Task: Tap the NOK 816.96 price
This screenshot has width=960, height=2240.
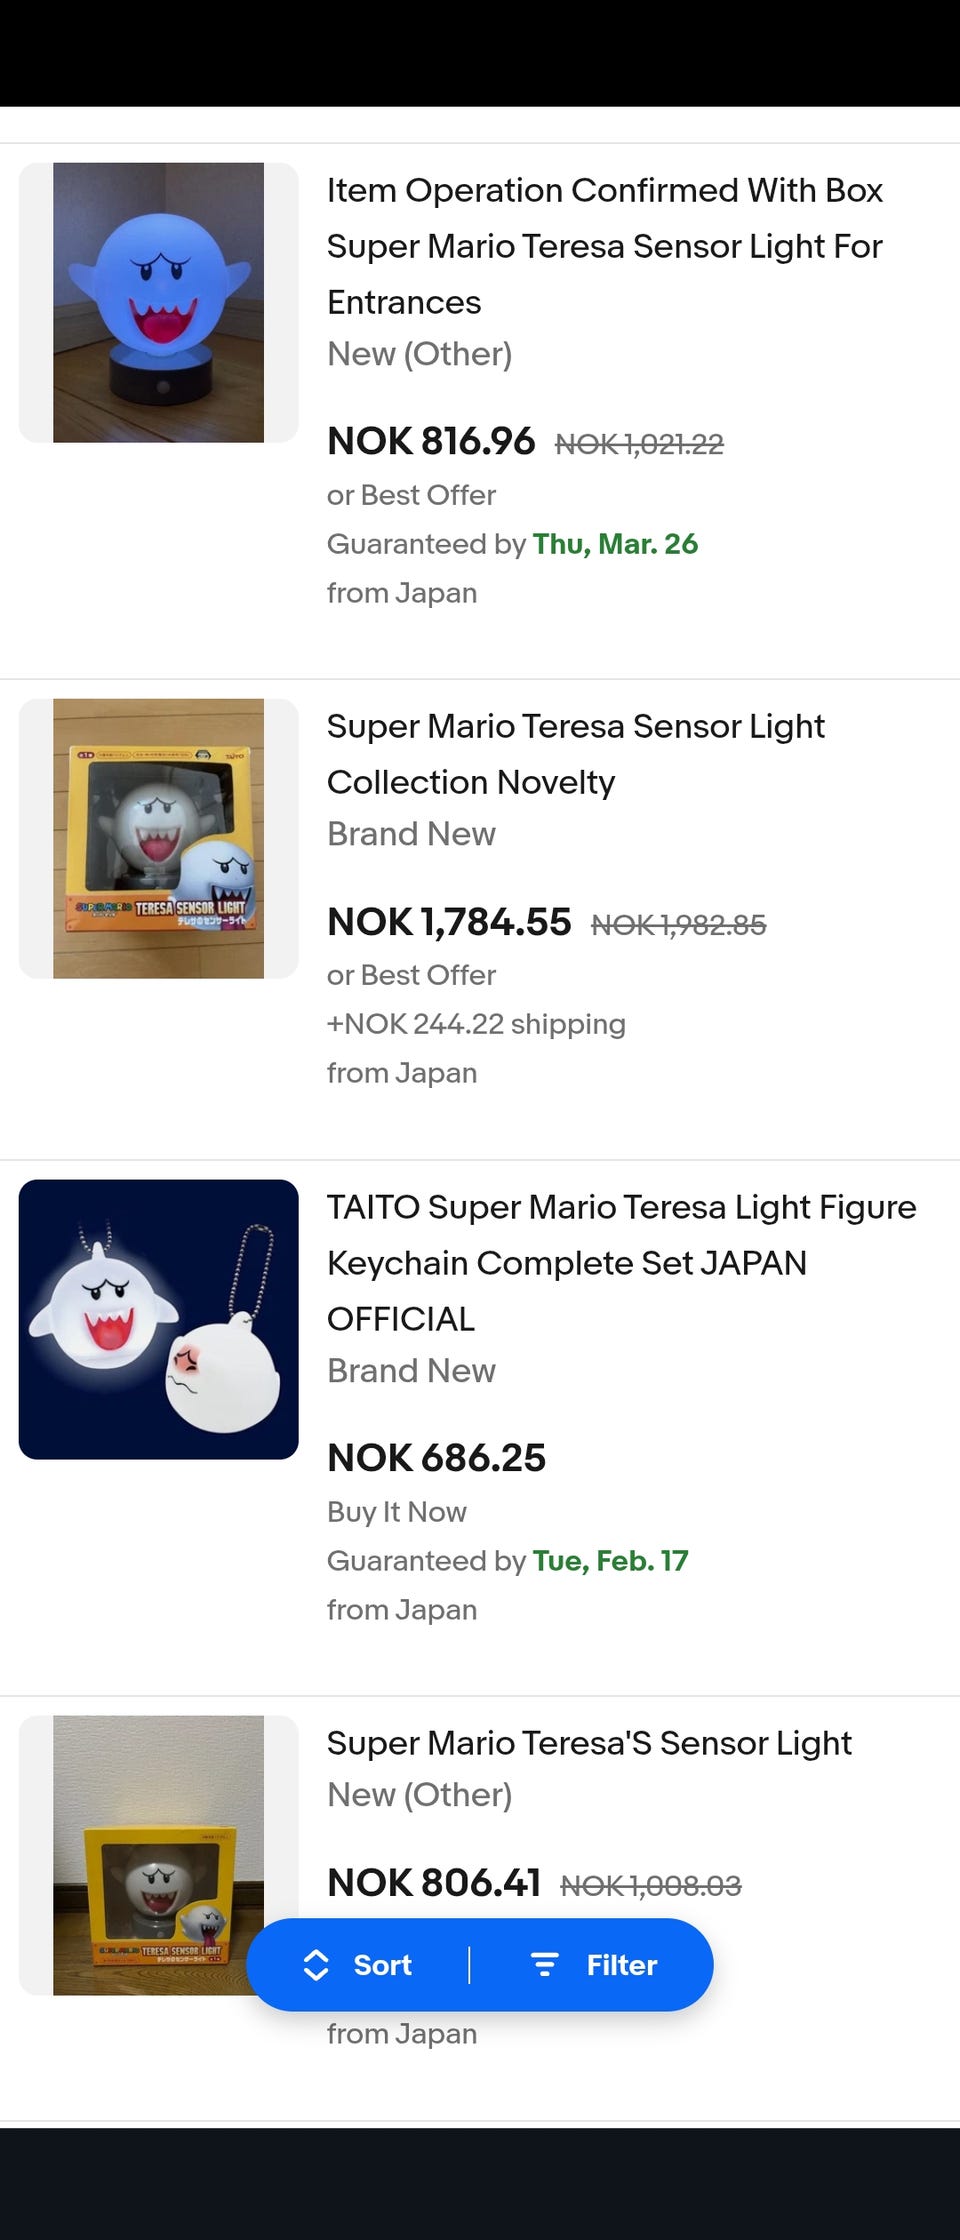Action: click(431, 441)
